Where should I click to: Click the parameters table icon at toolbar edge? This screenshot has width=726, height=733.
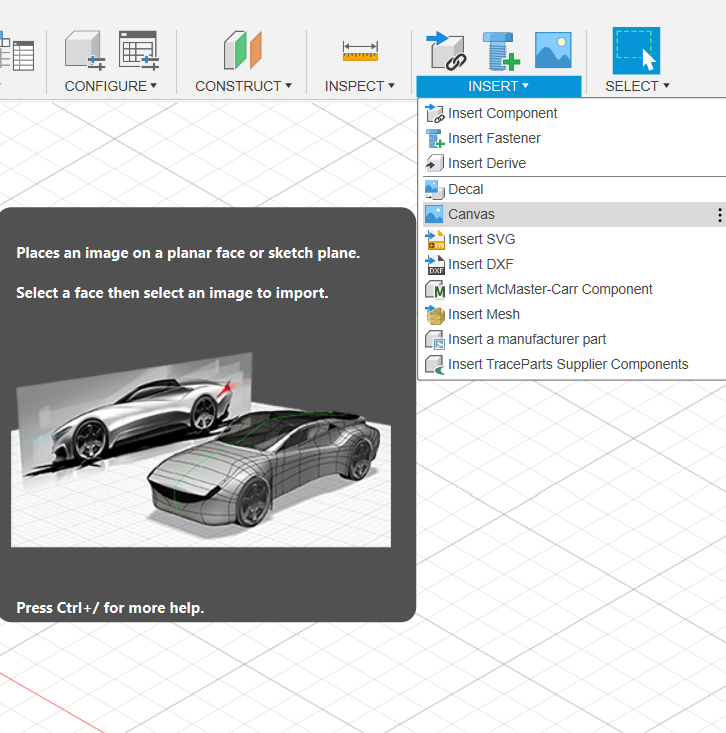pos(17,51)
